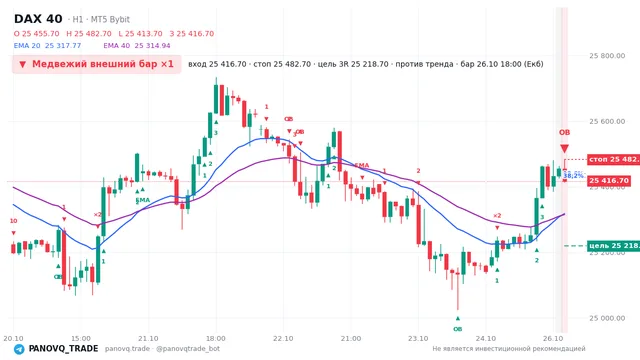Click the red '10' signal marker at chart start
The height and width of the screenshot is (360, 640).
coord(13,221)
